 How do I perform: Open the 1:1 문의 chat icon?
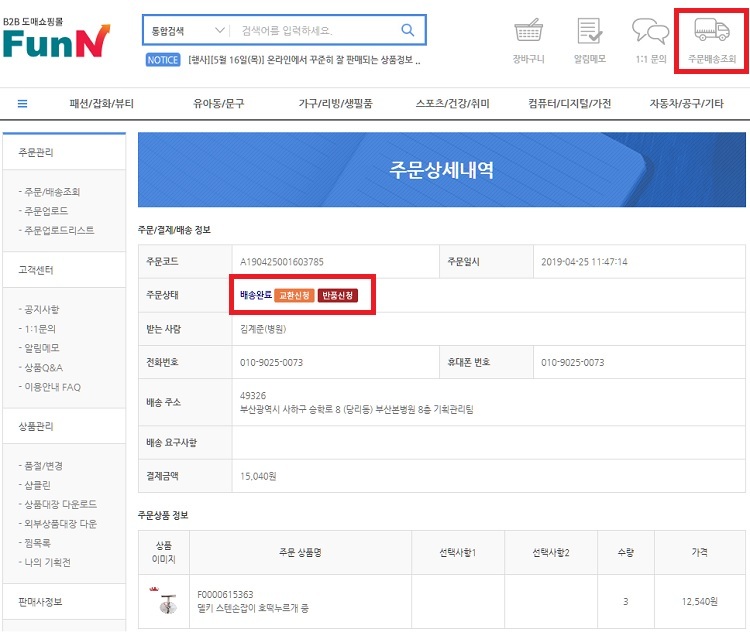point(650,32)
